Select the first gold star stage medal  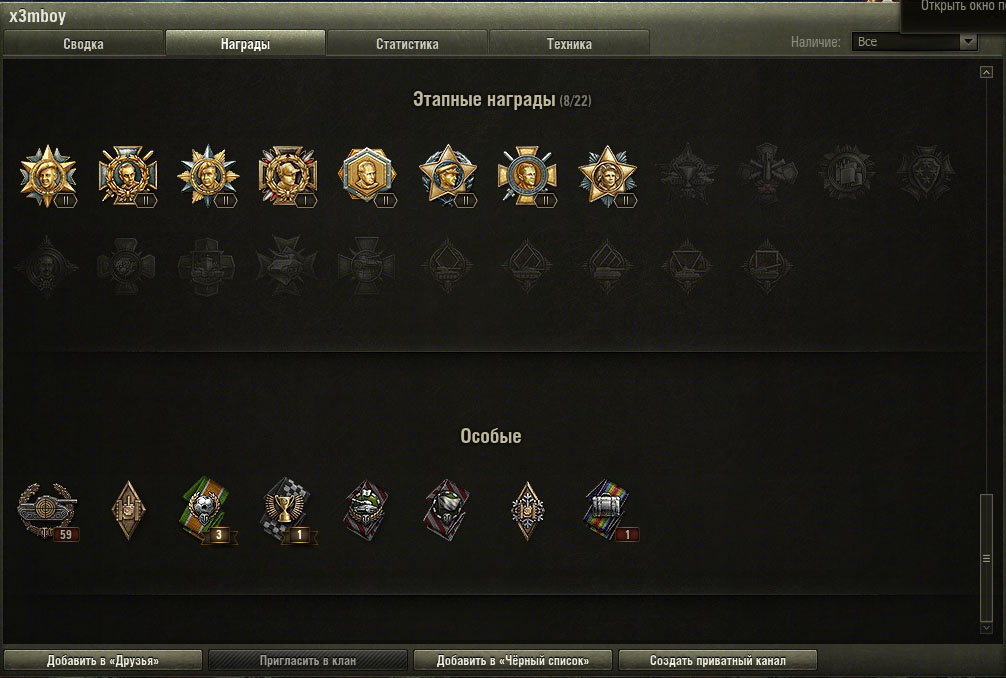point(48,176)
